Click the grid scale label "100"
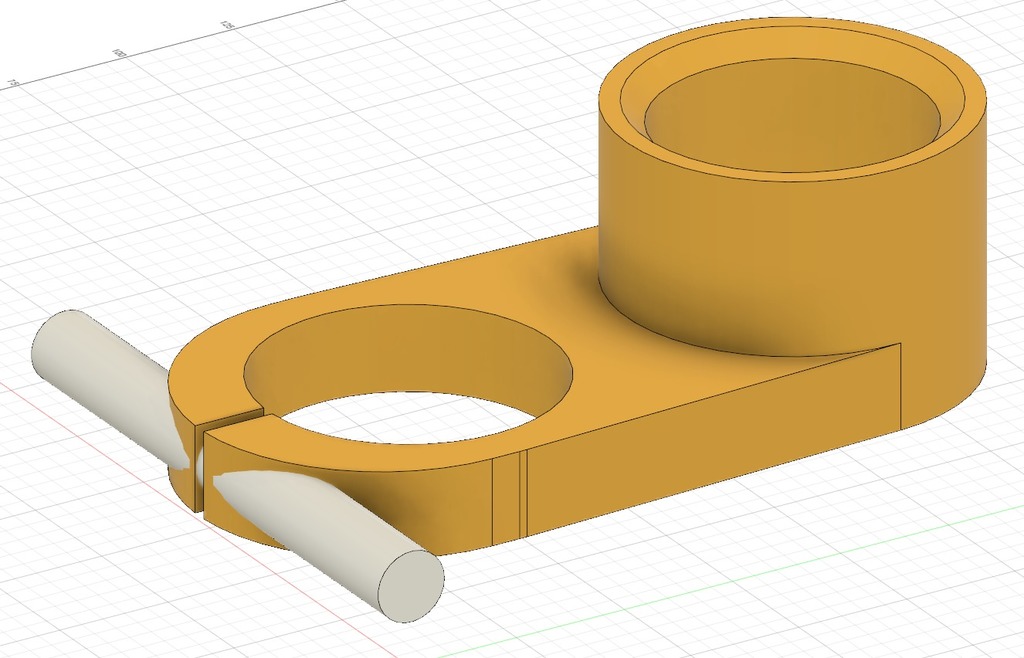 click(x=119, y=52)
